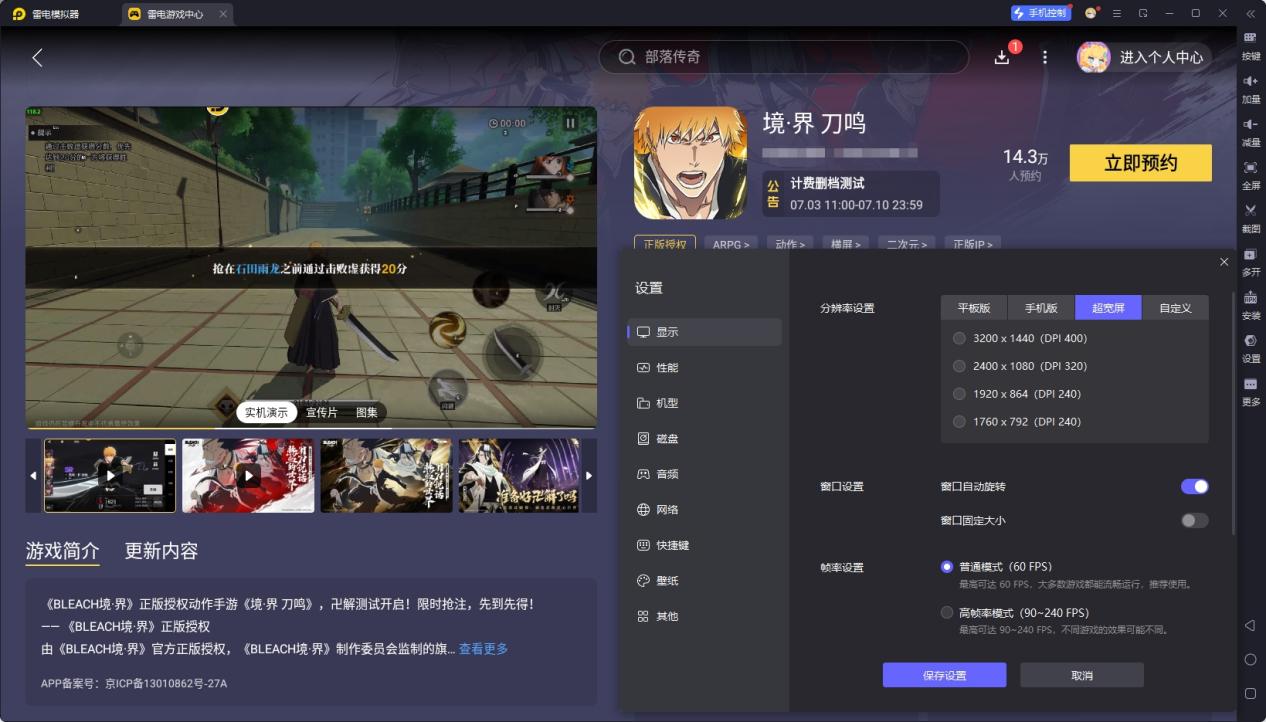
Task: Open 显示 settings category
Action: (705, 332)
